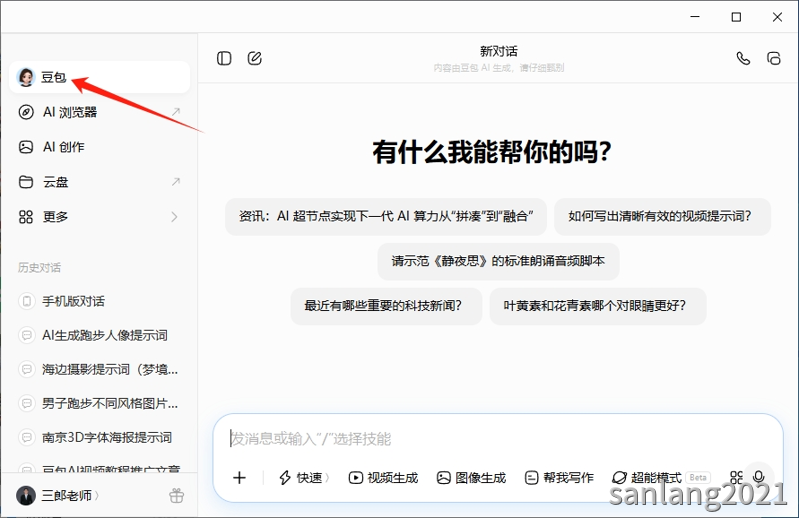
Task: Choose the 帮我写作 skill
Action: pos(559,478)
